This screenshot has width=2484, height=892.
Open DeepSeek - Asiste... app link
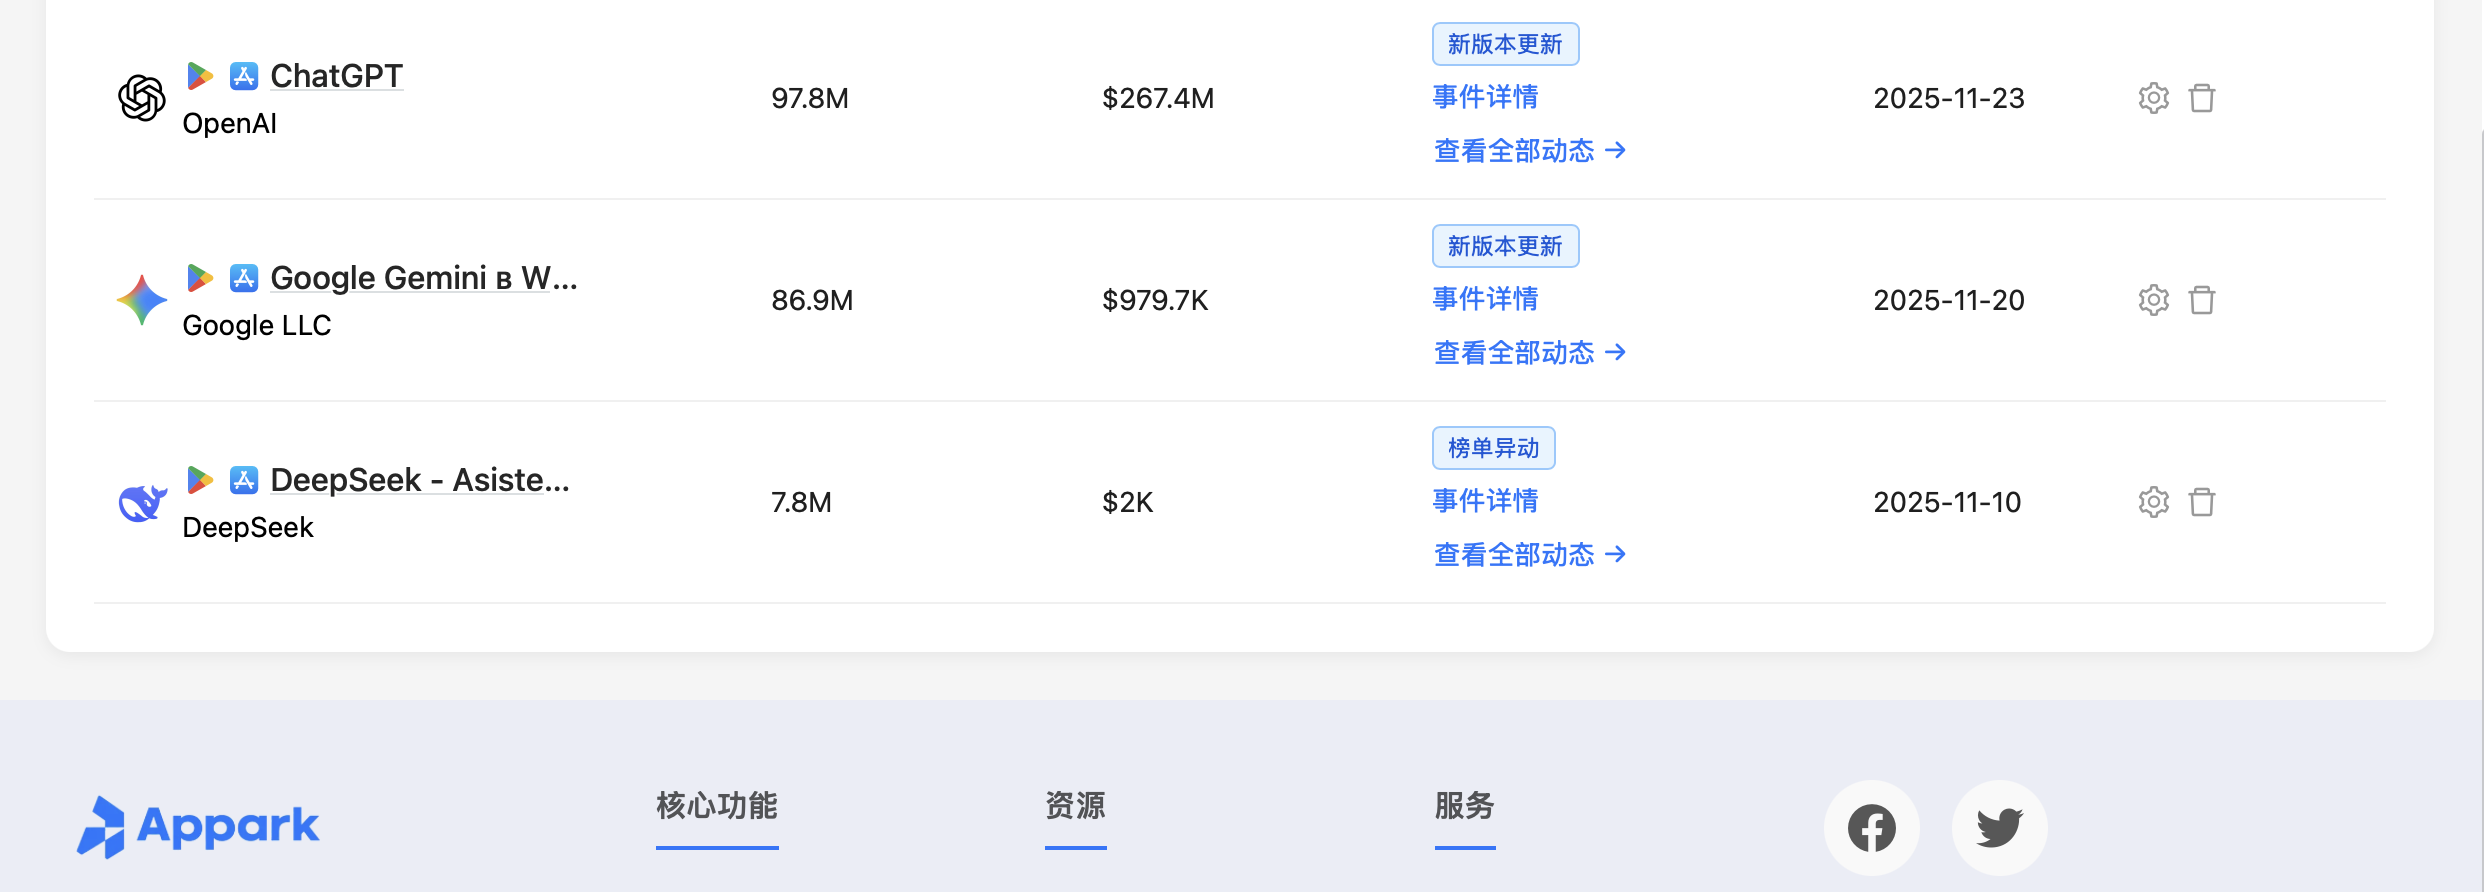coord(420,480)
